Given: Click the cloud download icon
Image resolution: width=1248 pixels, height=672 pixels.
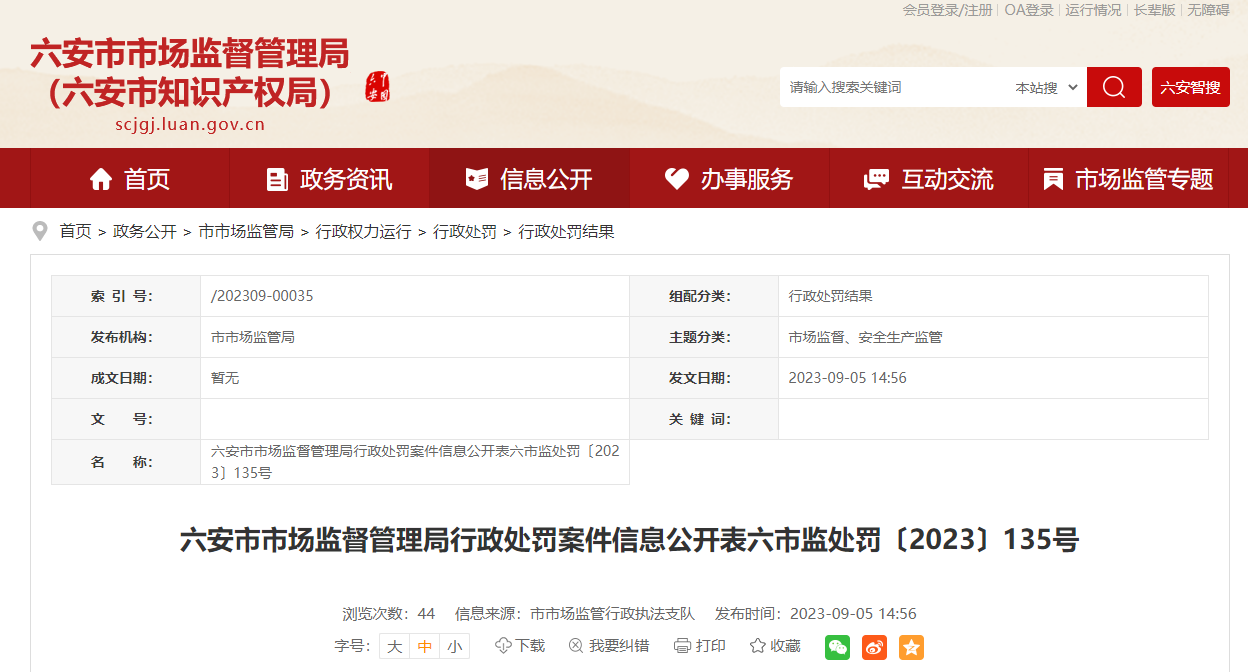Looking at the screenshot, I should click(x=503, y=646).
